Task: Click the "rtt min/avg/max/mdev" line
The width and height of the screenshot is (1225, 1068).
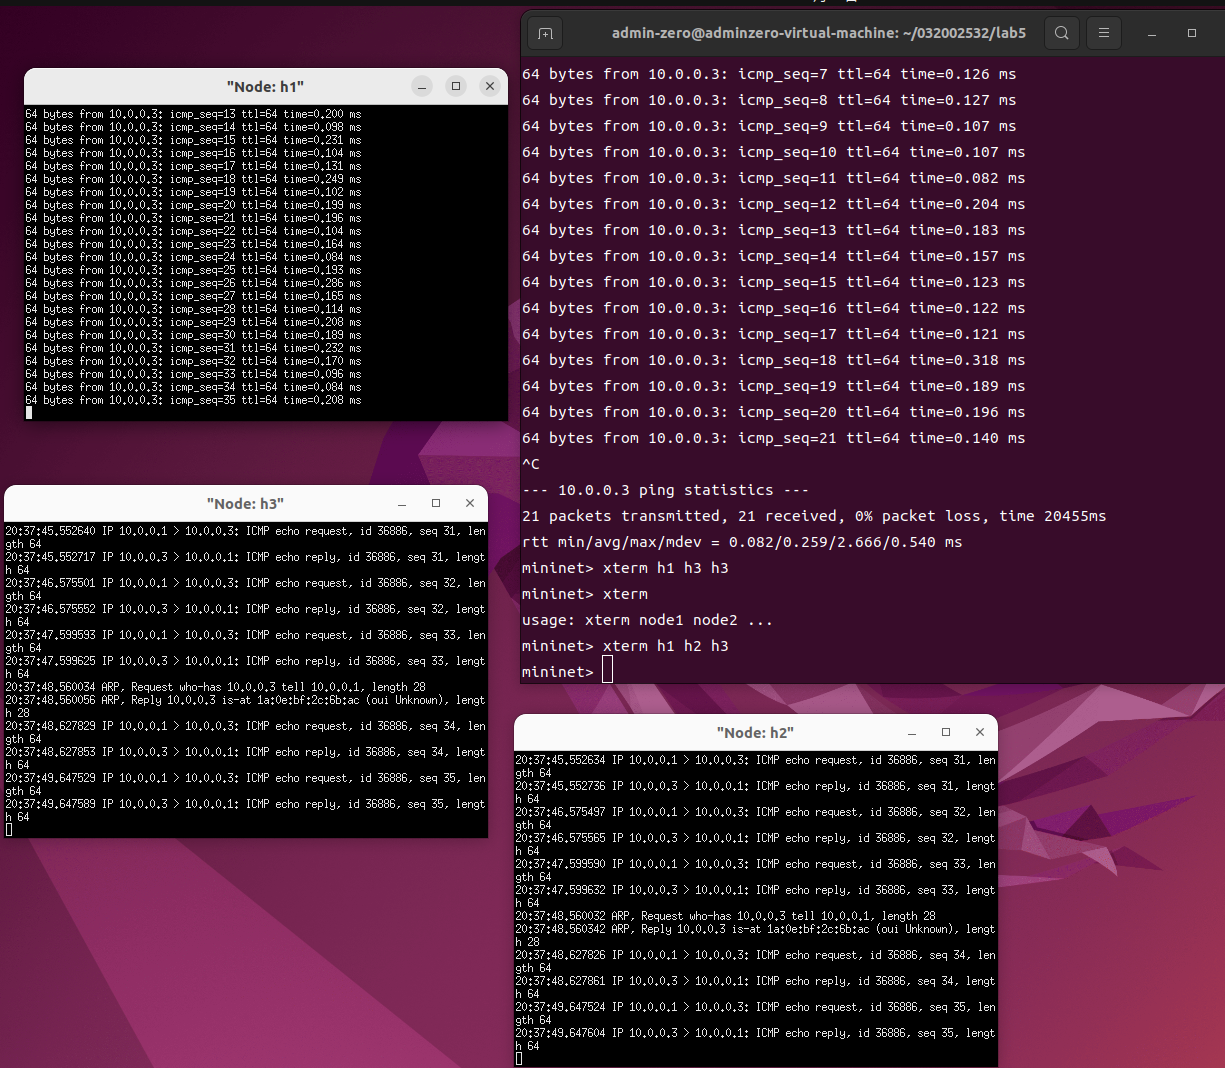Action: pyautogui.click(x=742, y=542)
